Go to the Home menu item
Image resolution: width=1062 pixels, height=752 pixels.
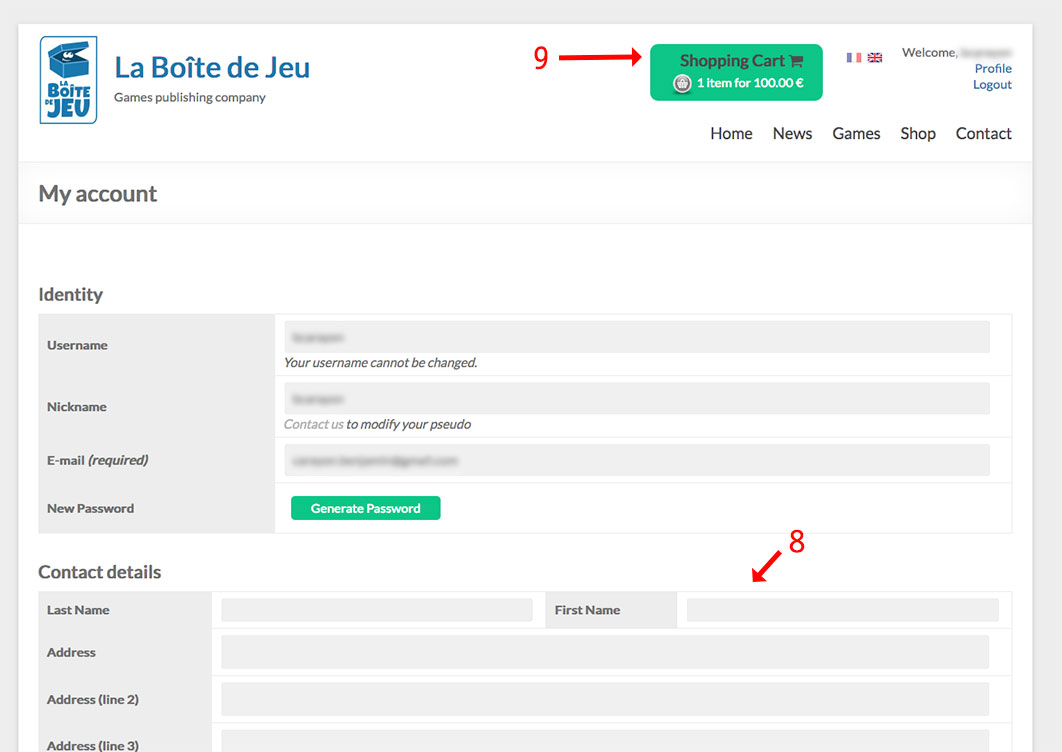click(x=731, y=134)
